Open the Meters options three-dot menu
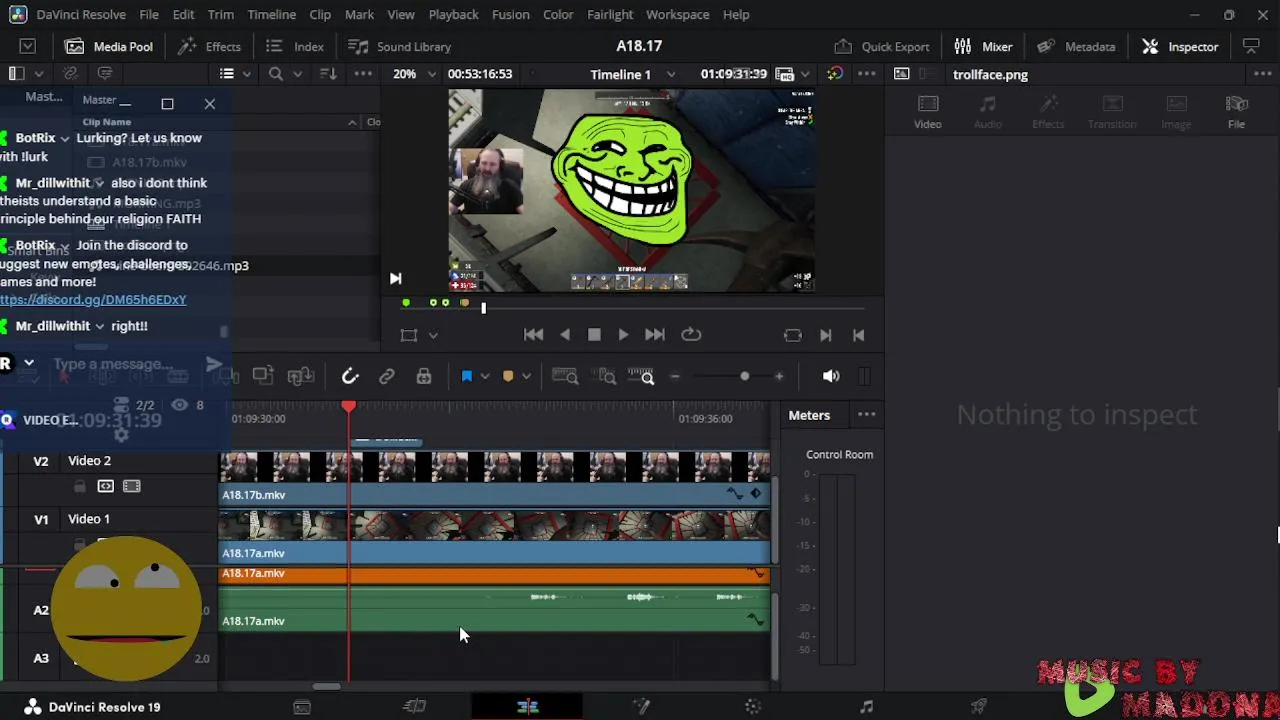Screen dimensions: 1280x720 (x=867, y=415)
